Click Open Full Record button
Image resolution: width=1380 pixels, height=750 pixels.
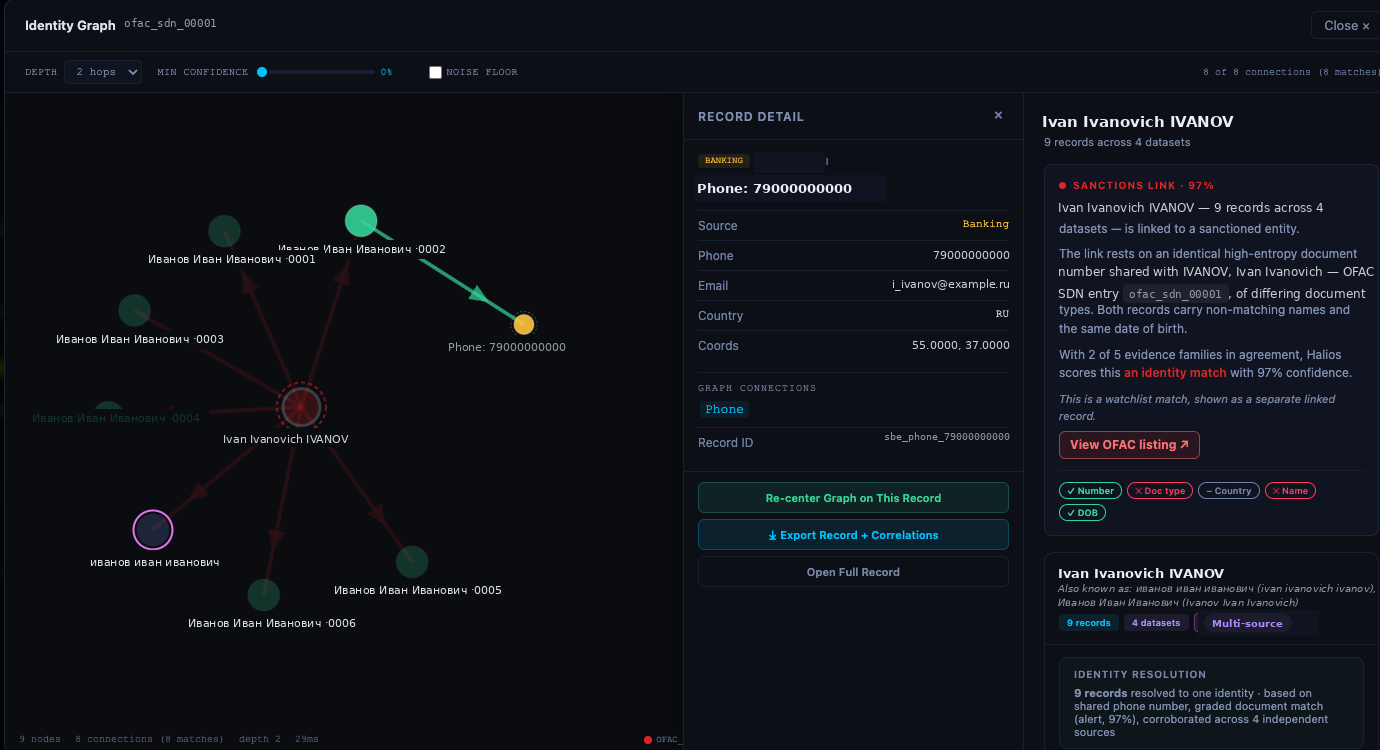tap(853, 572)
